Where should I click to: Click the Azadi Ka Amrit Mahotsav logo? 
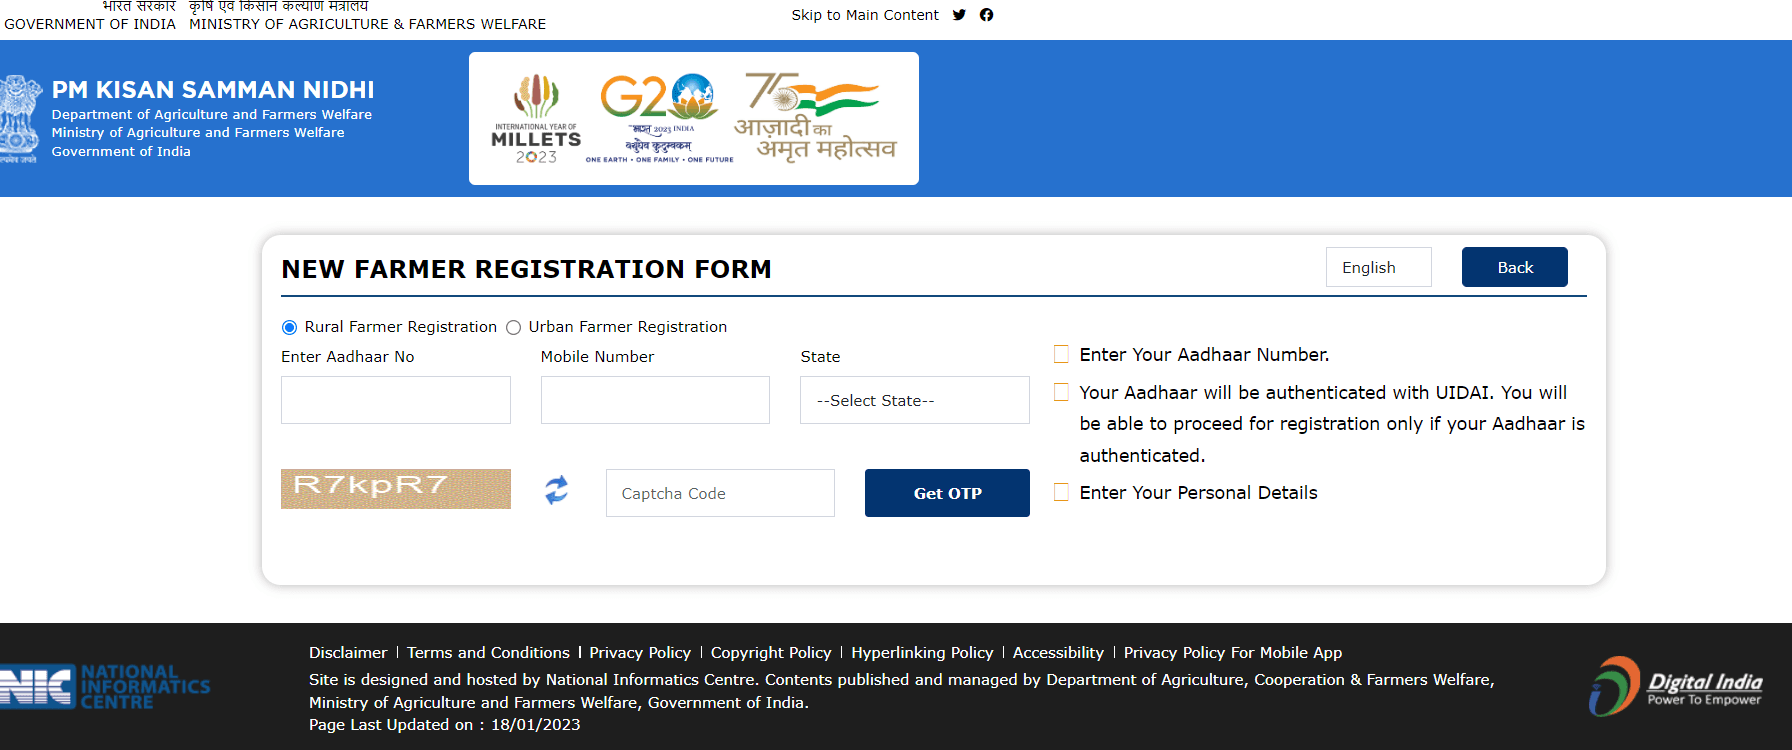click(x=815, y=118)
